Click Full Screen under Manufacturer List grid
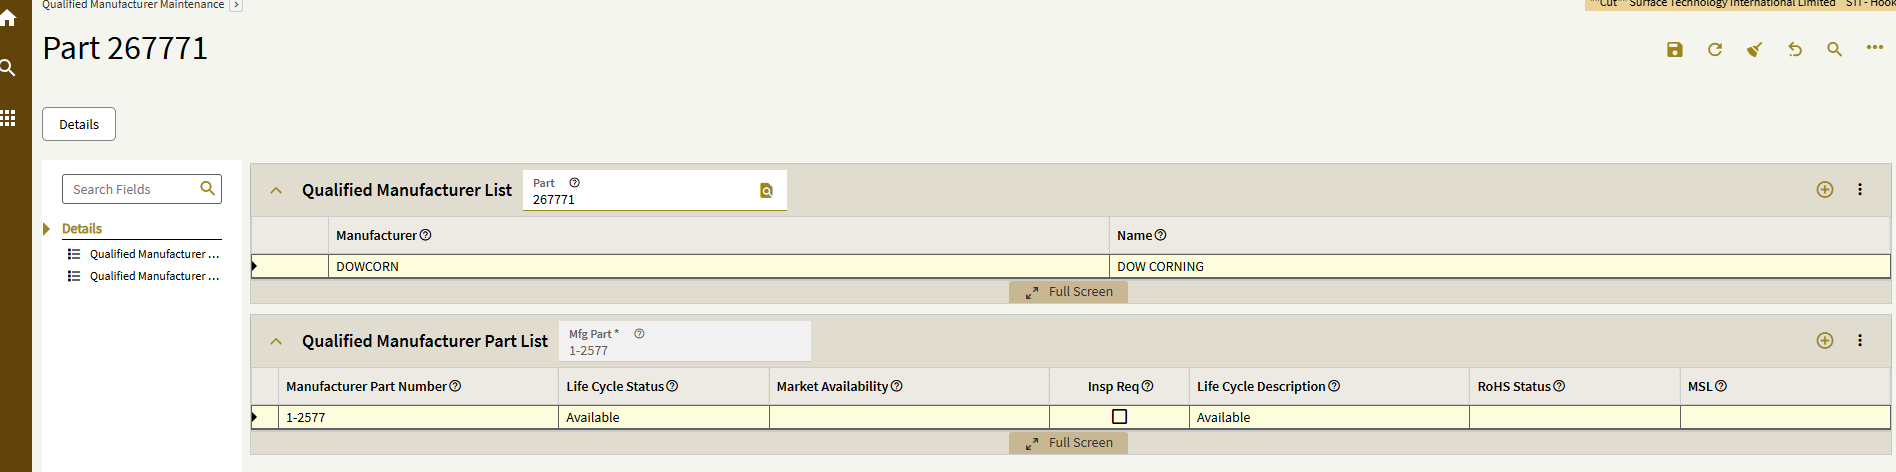The image size is (1896, 472). tap(1069, 292)
